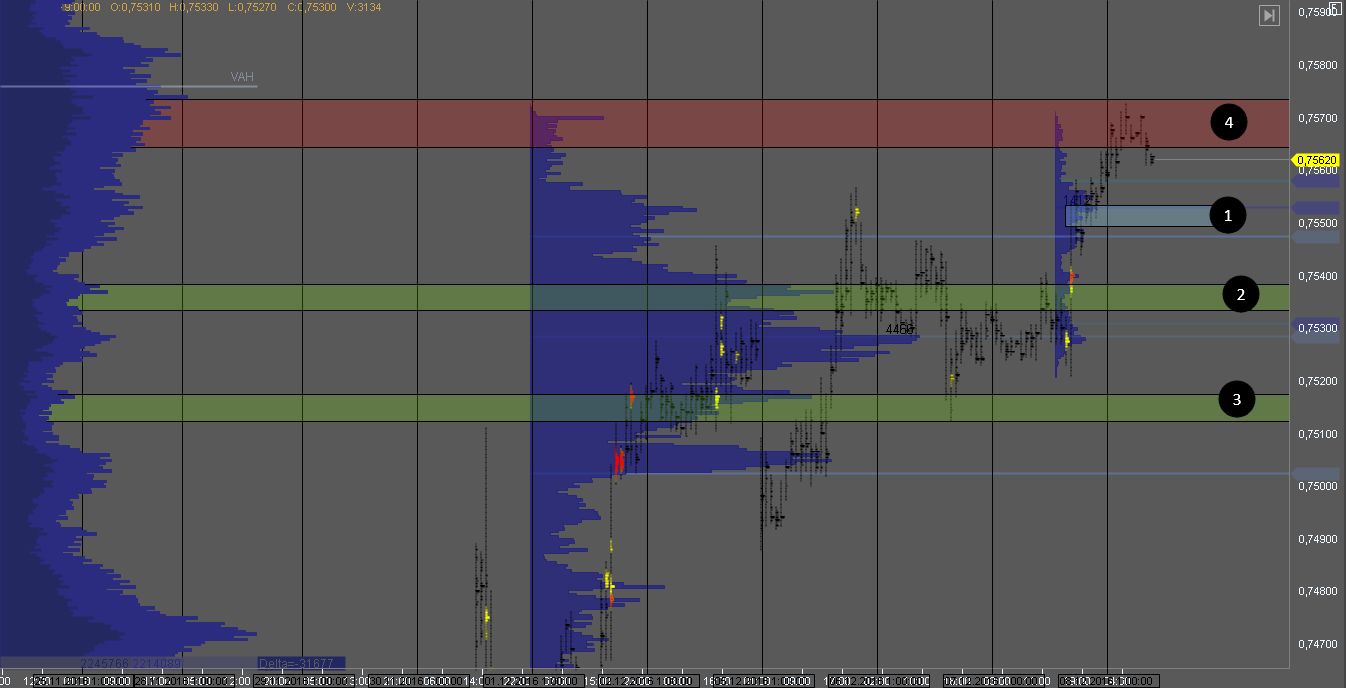Click the black circle marker numbered 3
Viewport: 1346px width, 688px height.
(x=1237, y=400)
